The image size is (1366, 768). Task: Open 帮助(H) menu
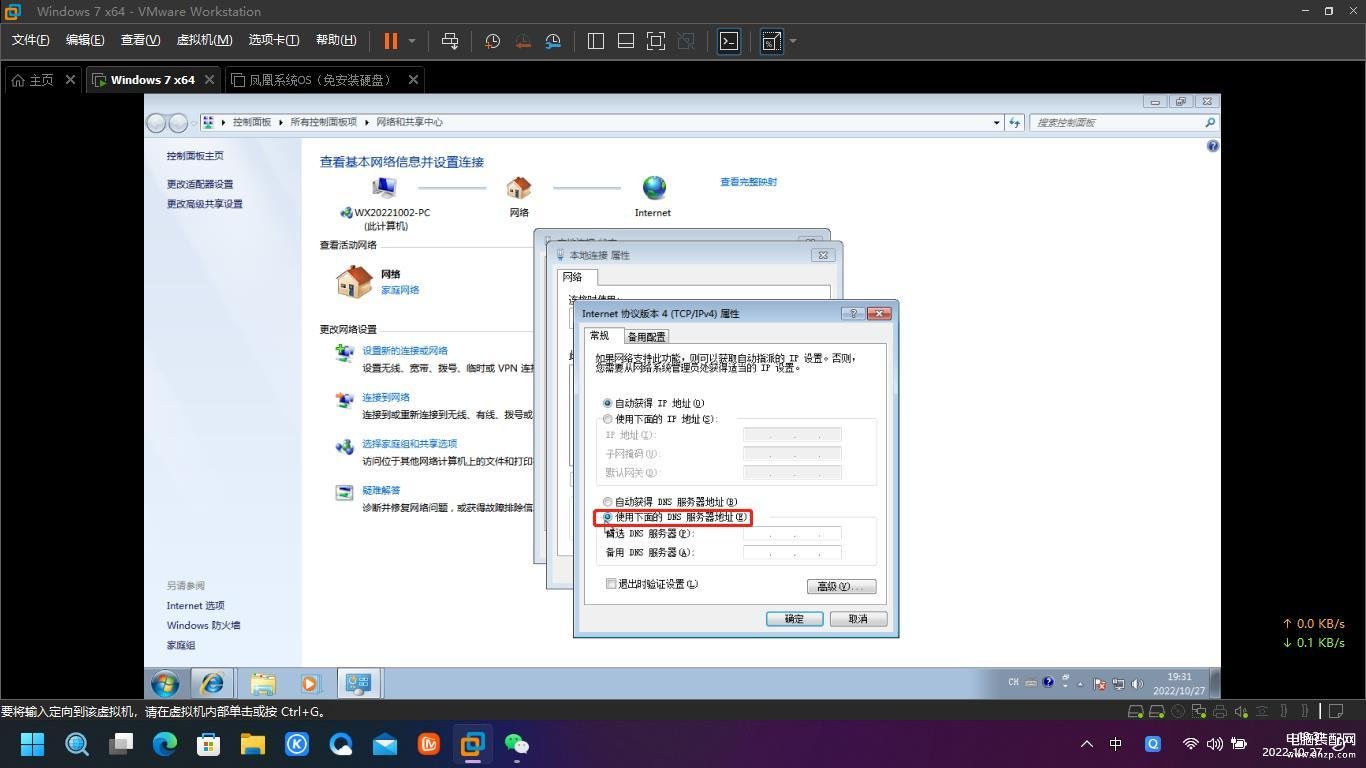point(336,40)
